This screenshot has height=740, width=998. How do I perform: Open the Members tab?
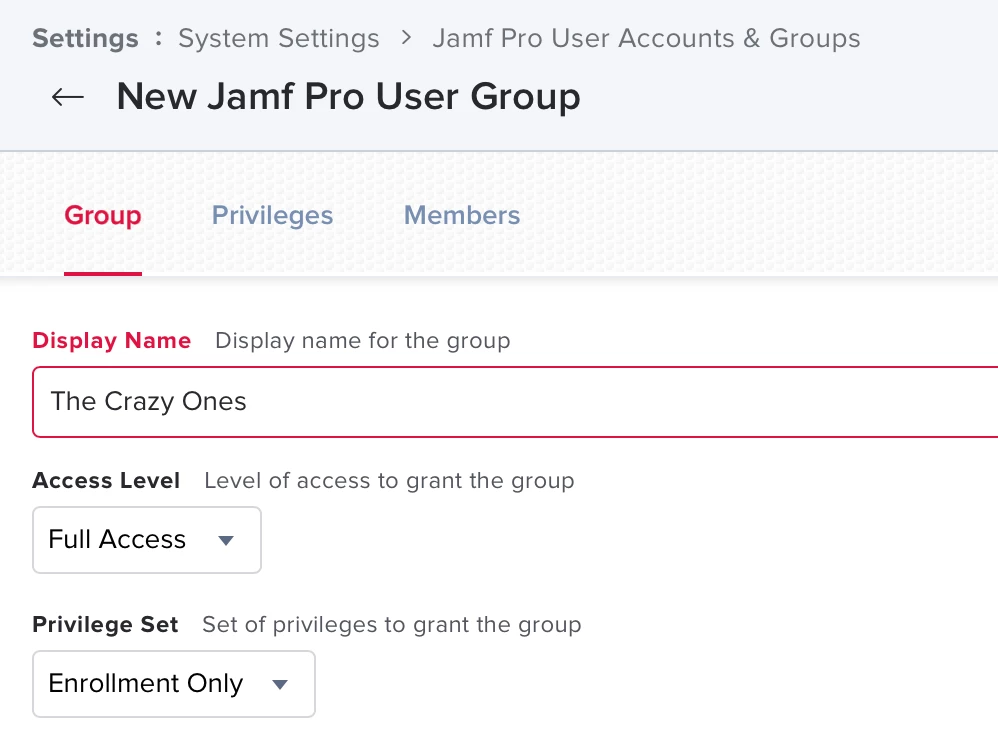(461, 215)
